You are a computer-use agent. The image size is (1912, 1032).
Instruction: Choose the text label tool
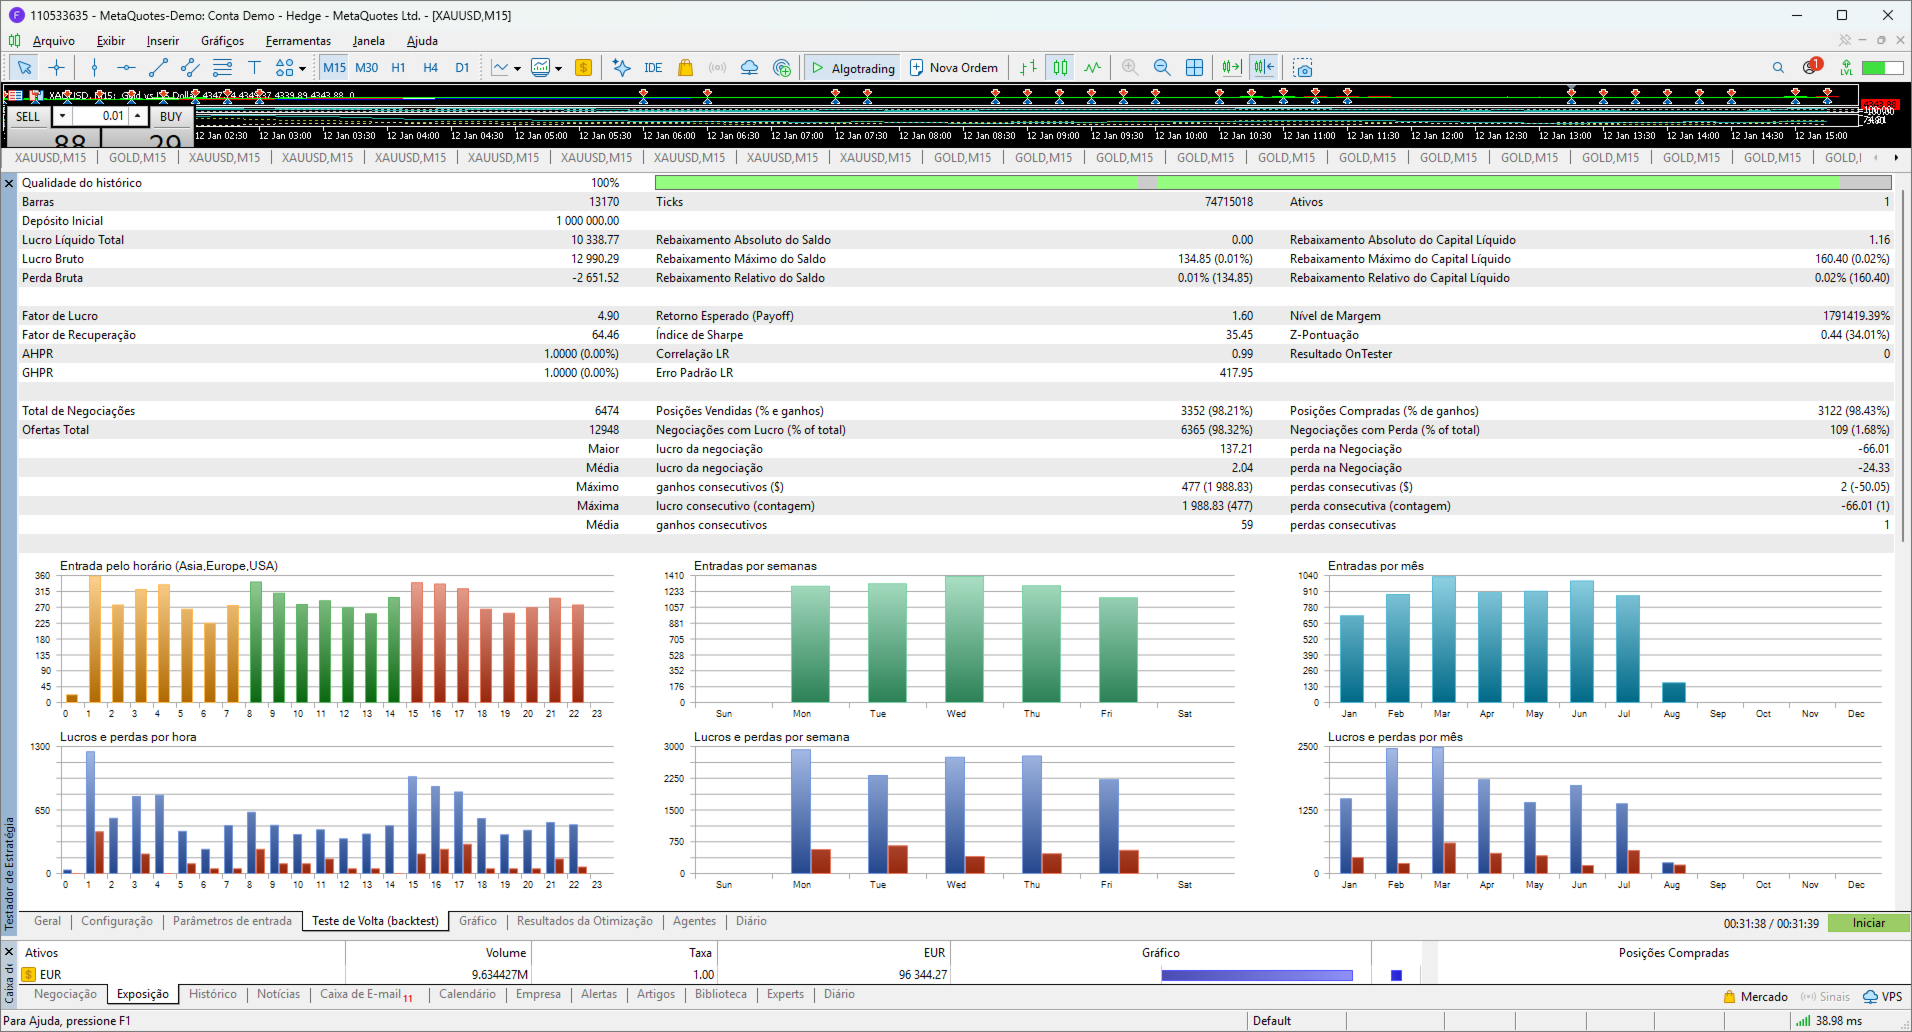[x=254, y=68]
